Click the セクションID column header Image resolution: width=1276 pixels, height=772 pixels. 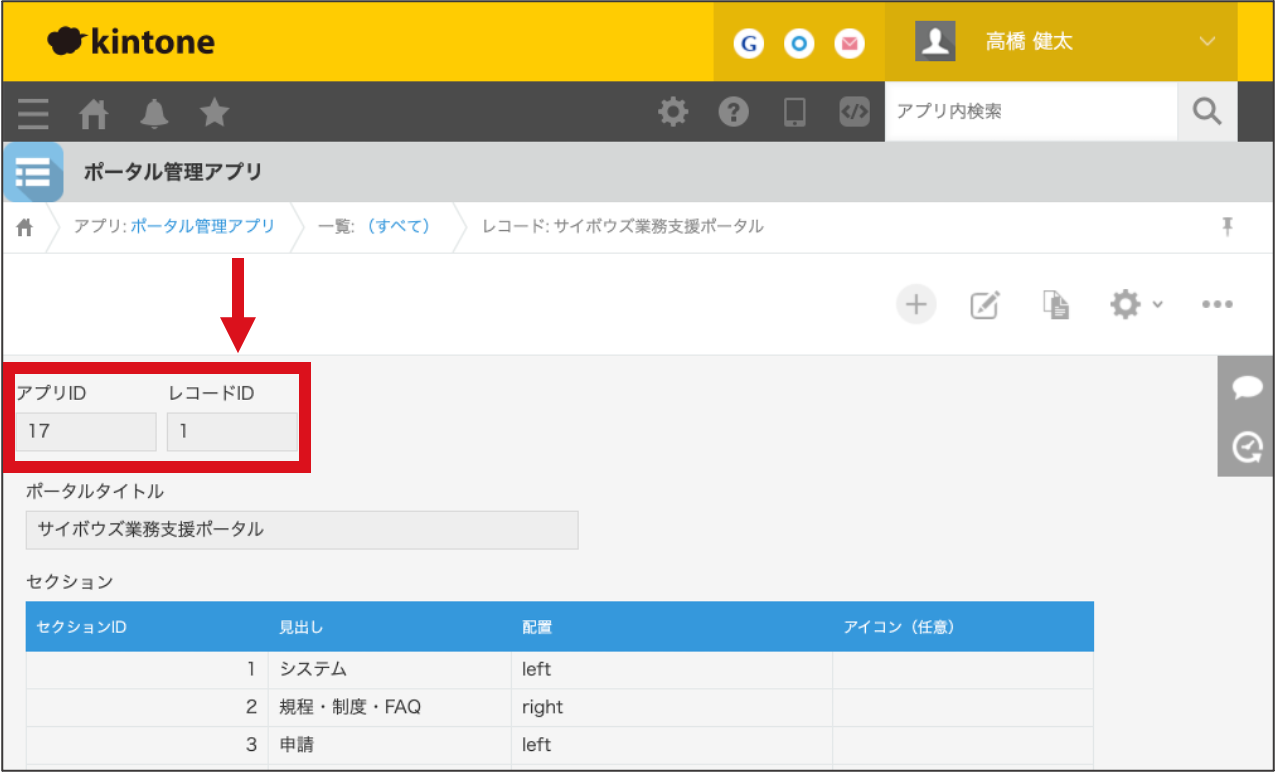click(147, 627)
